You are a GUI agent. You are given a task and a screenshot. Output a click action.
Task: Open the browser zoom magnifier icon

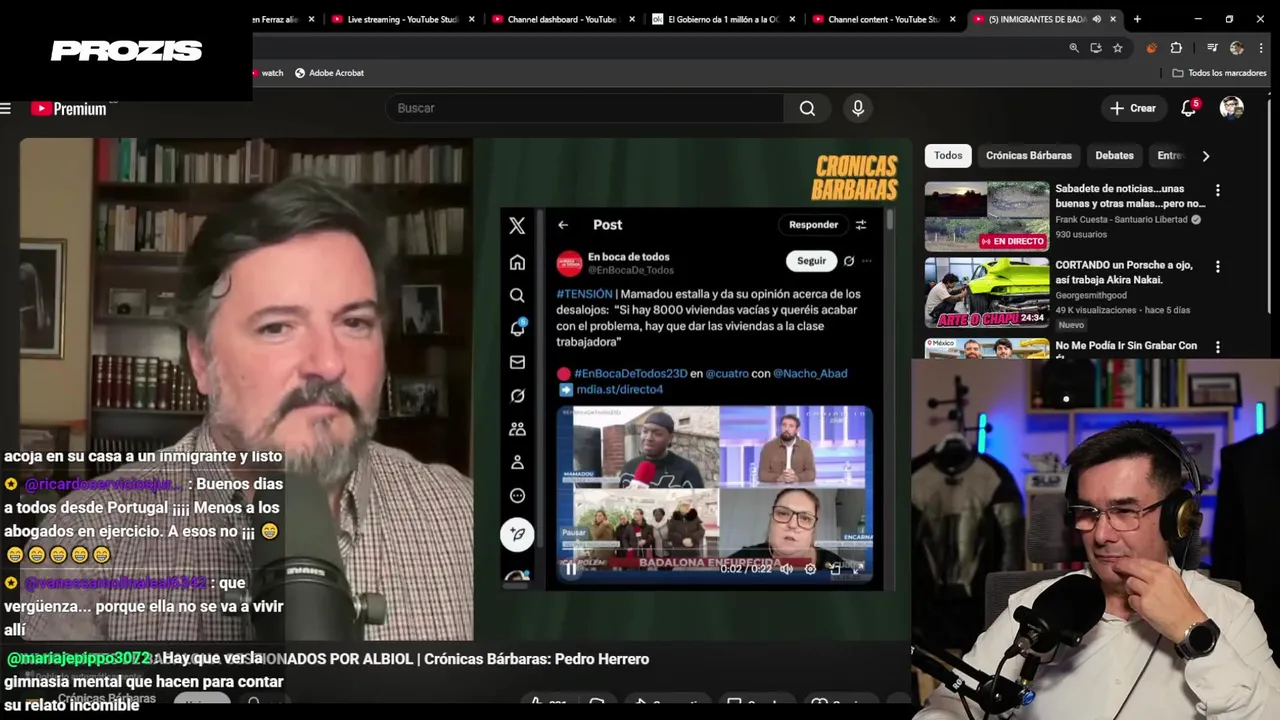click(x=1074, y=48)
